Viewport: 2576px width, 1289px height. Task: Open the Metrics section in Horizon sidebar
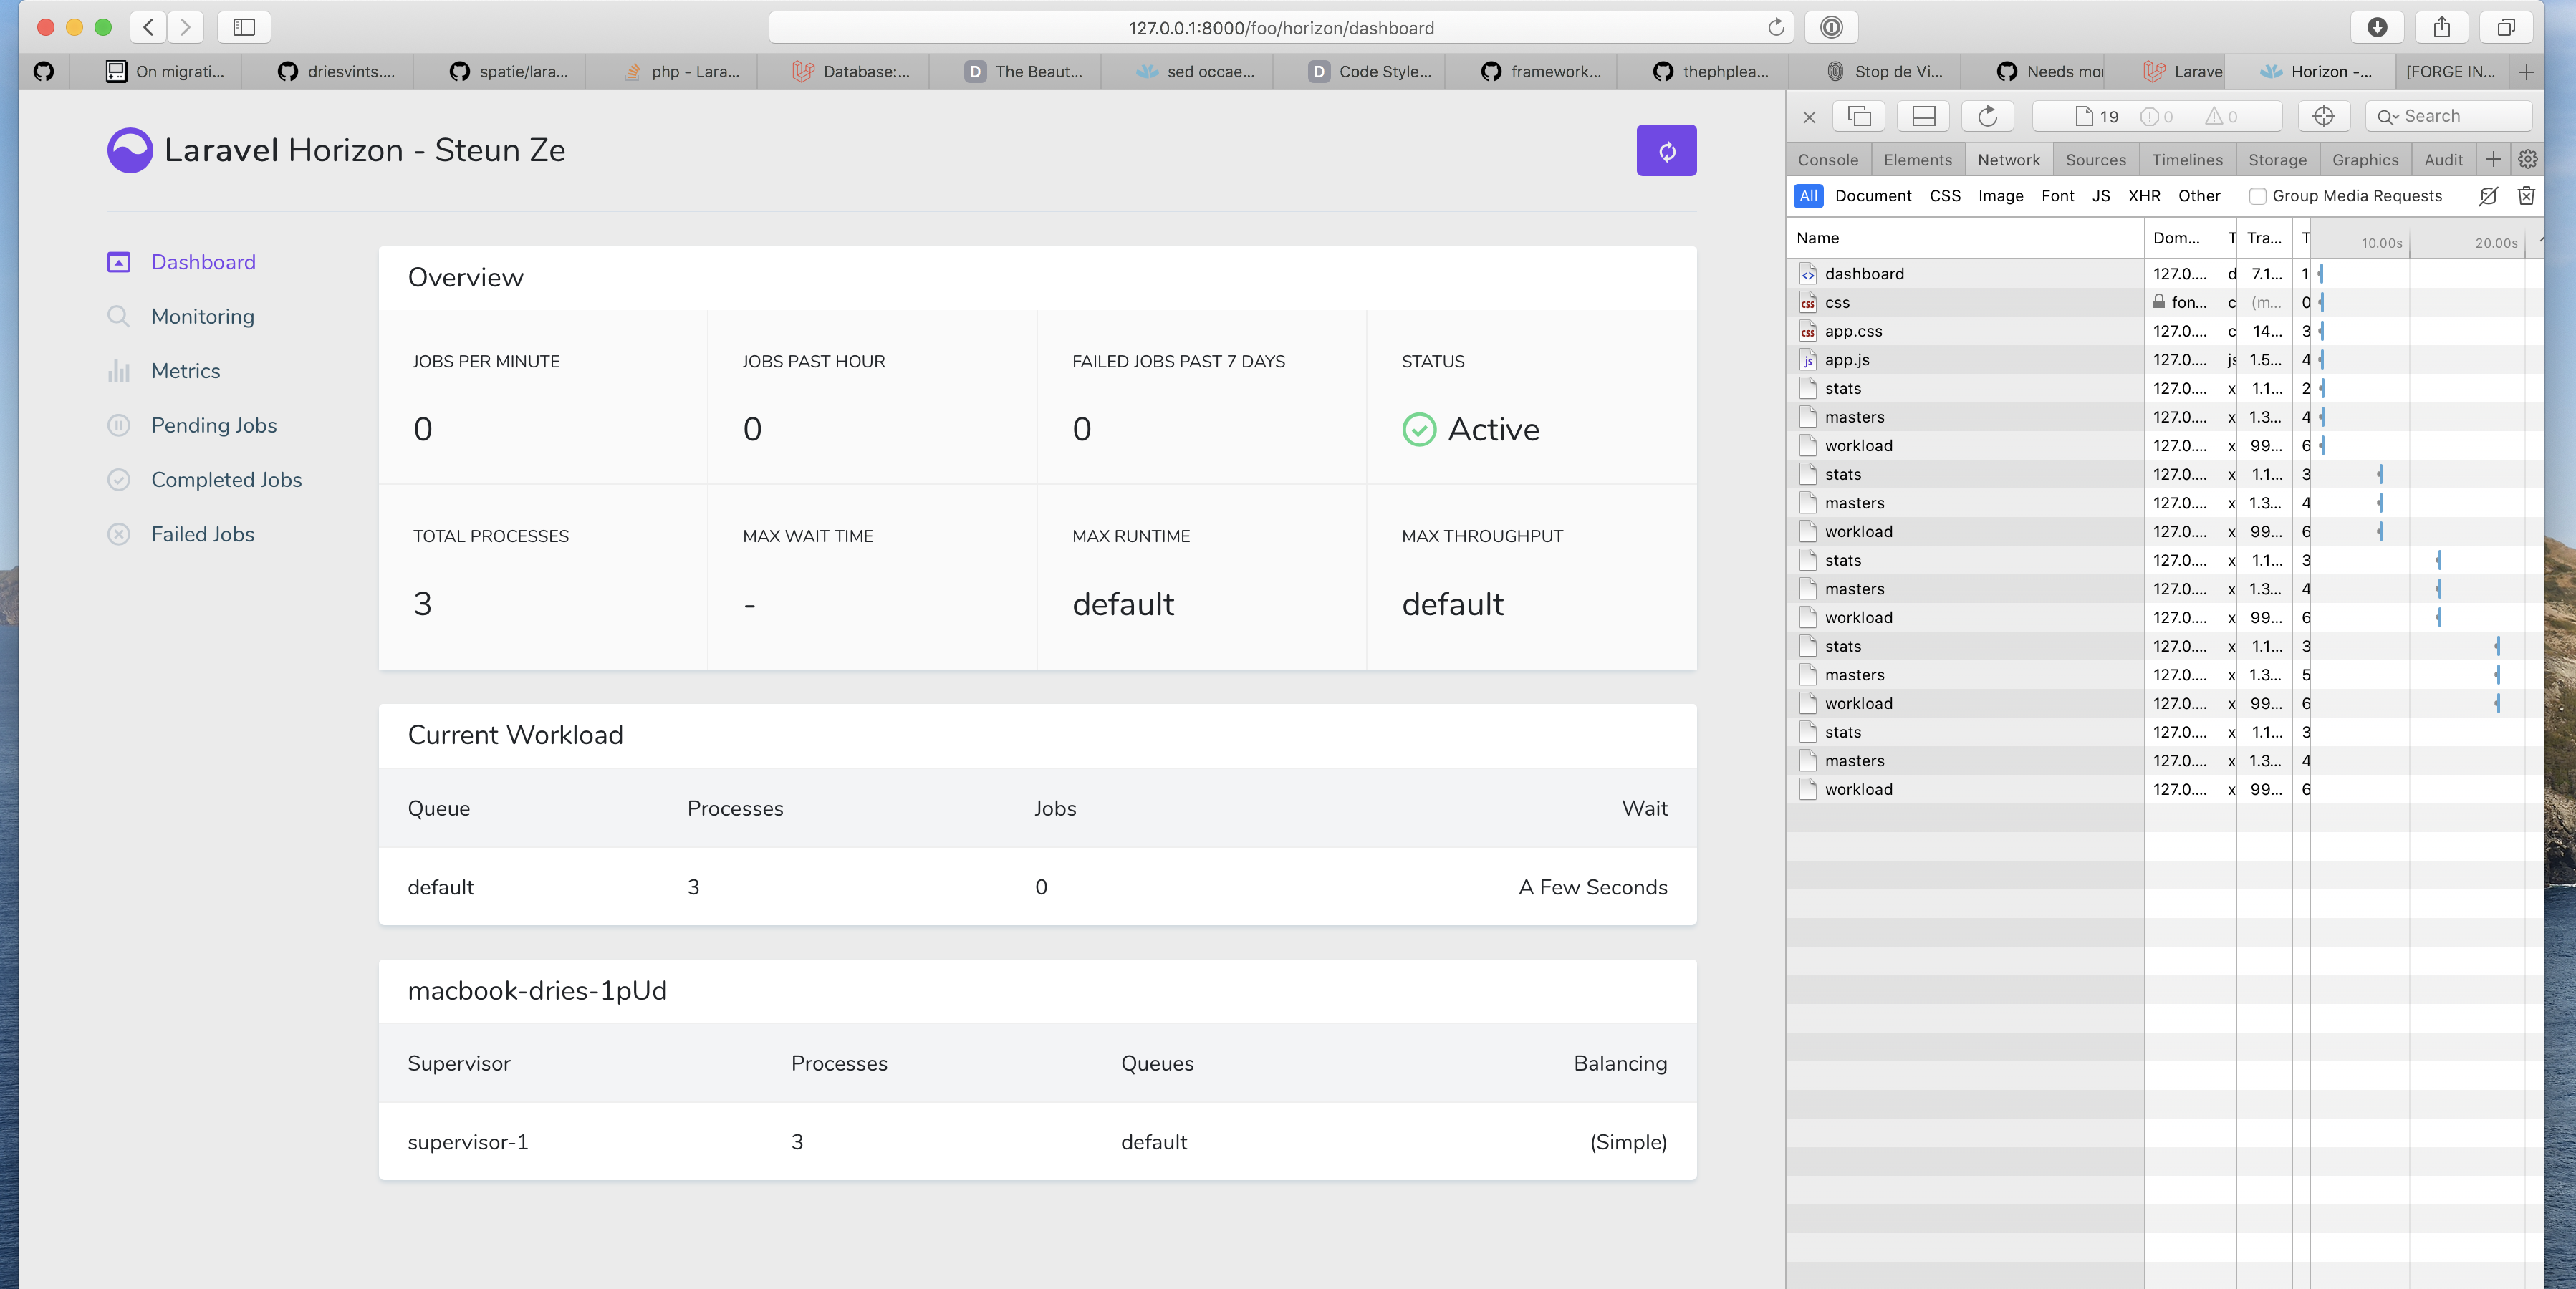coord(186,370)
